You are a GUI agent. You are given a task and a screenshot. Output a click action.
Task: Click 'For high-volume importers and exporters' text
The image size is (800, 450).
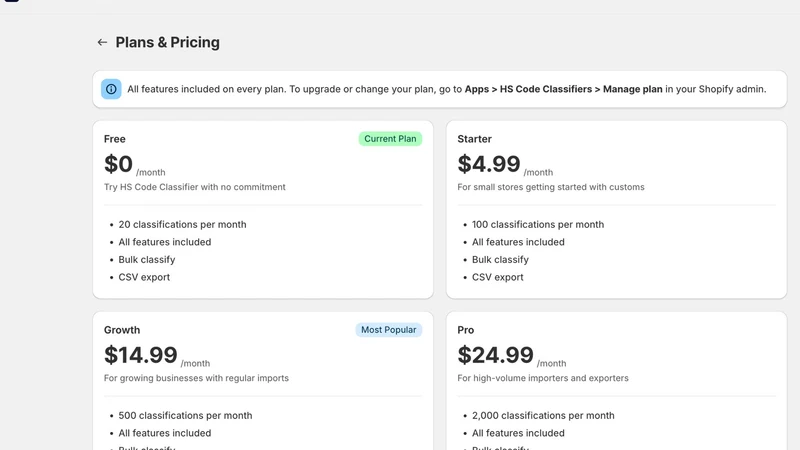pyautogui.click(x=543, y=378)
